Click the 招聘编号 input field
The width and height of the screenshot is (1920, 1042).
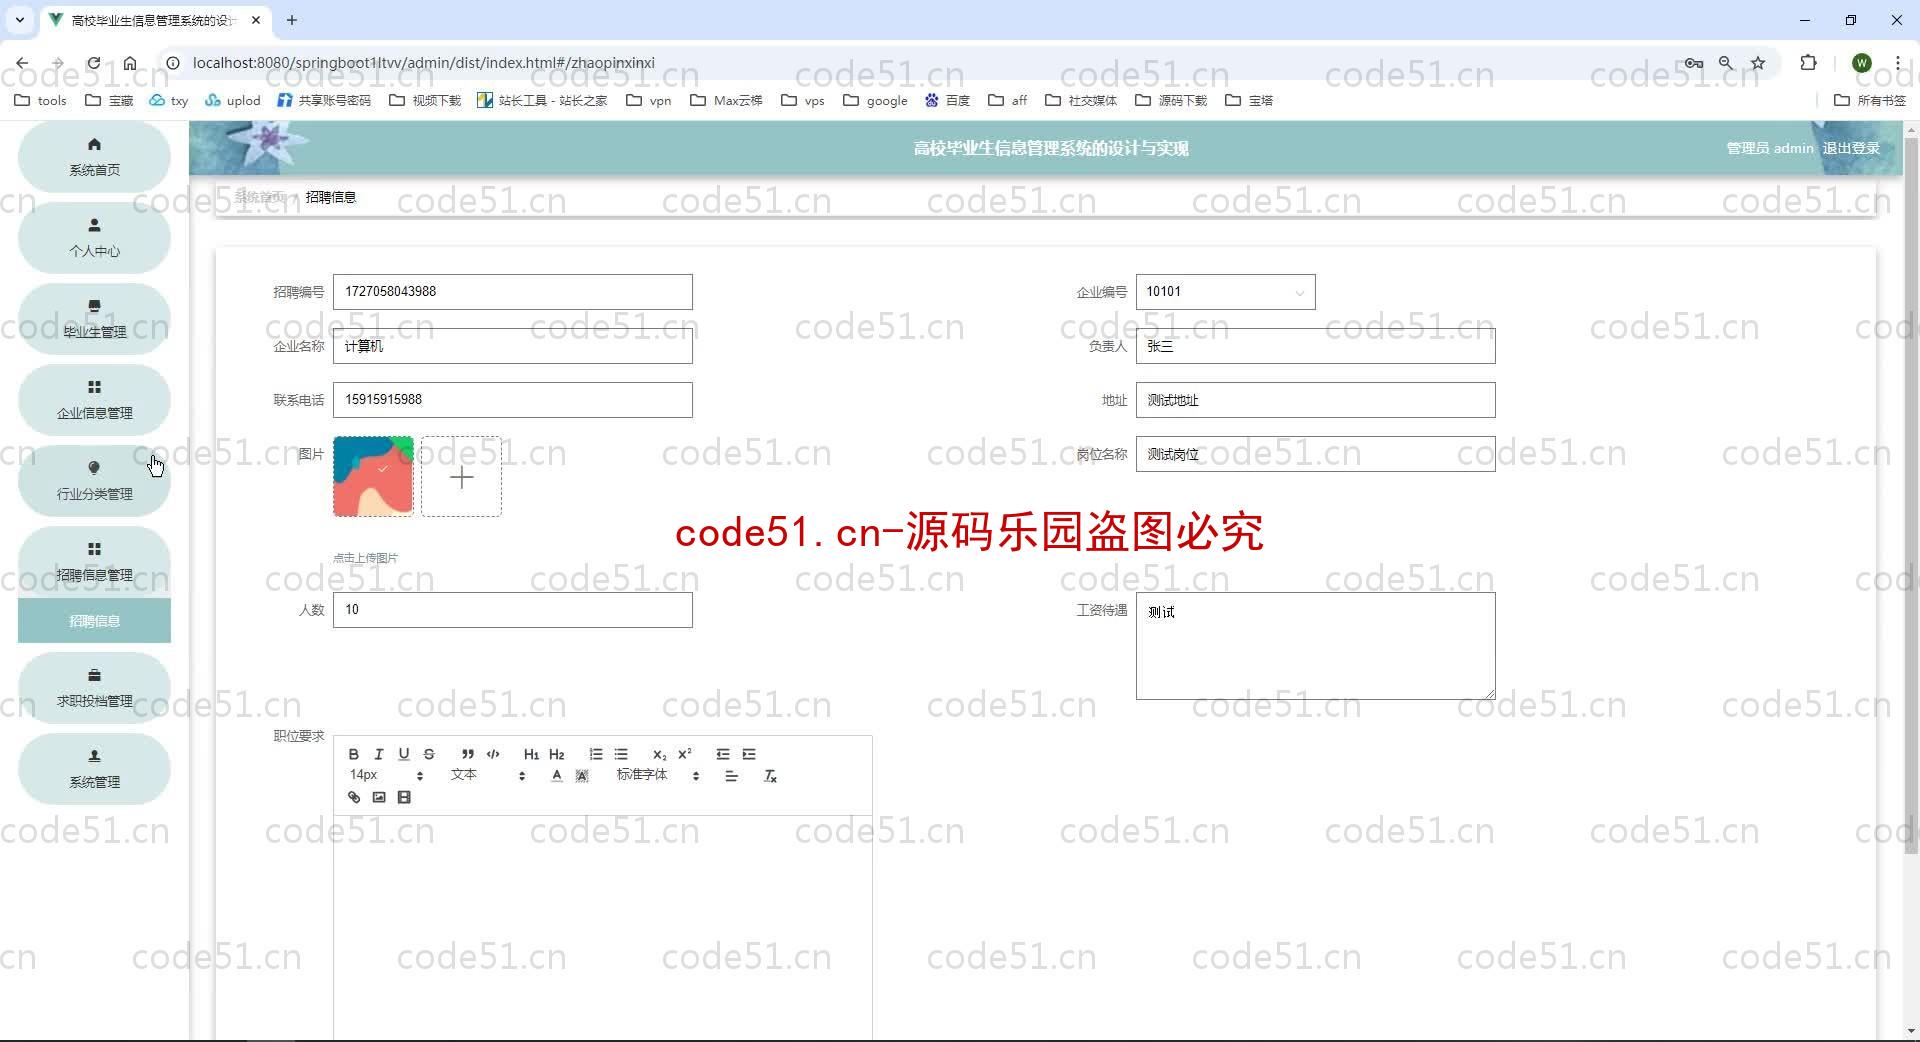(x=512, y=292)
